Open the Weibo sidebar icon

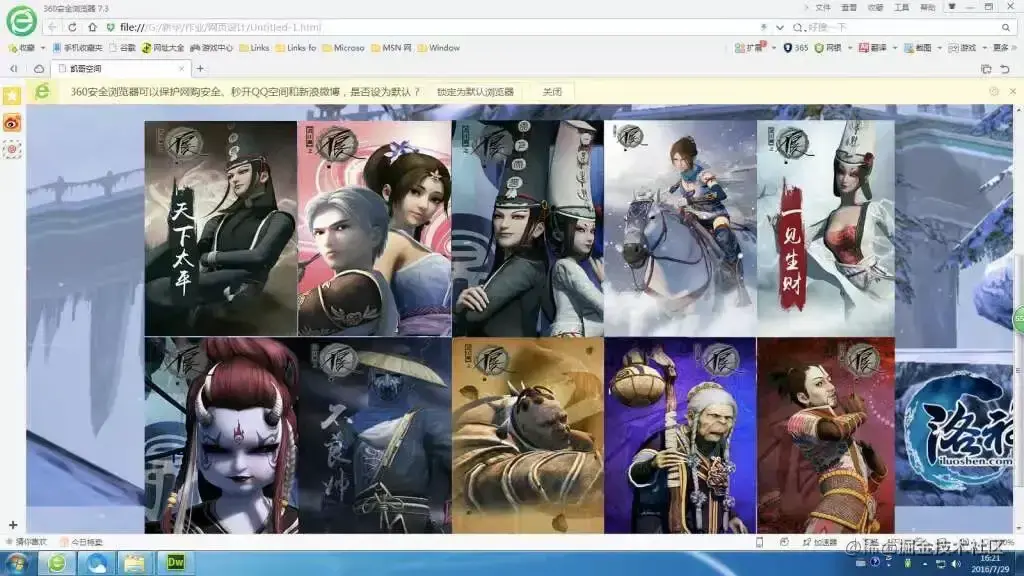coord(12,122)
